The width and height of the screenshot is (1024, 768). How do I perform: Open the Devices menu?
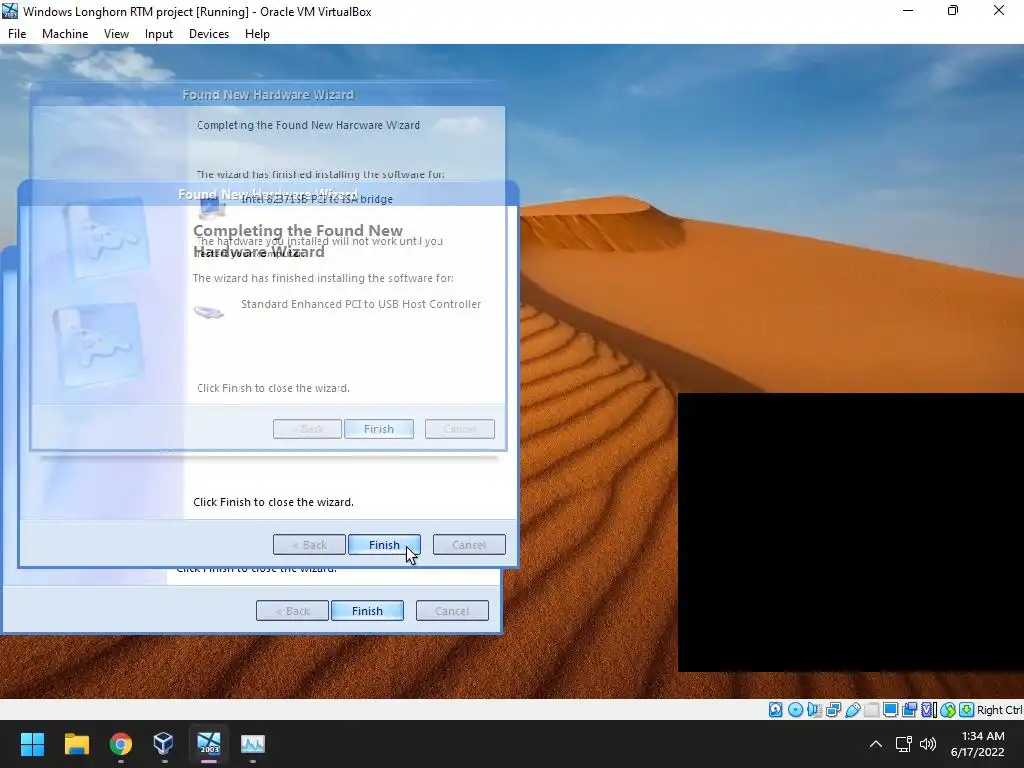(209, 34)
